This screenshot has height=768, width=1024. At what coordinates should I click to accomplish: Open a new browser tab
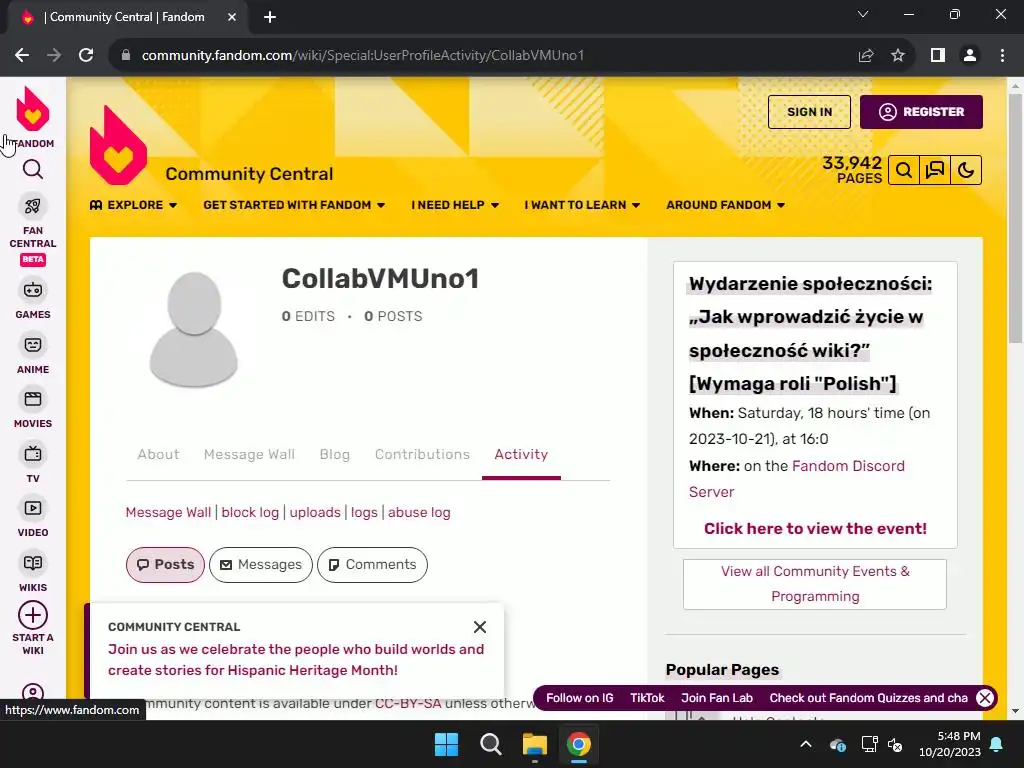tap(270, 18)
